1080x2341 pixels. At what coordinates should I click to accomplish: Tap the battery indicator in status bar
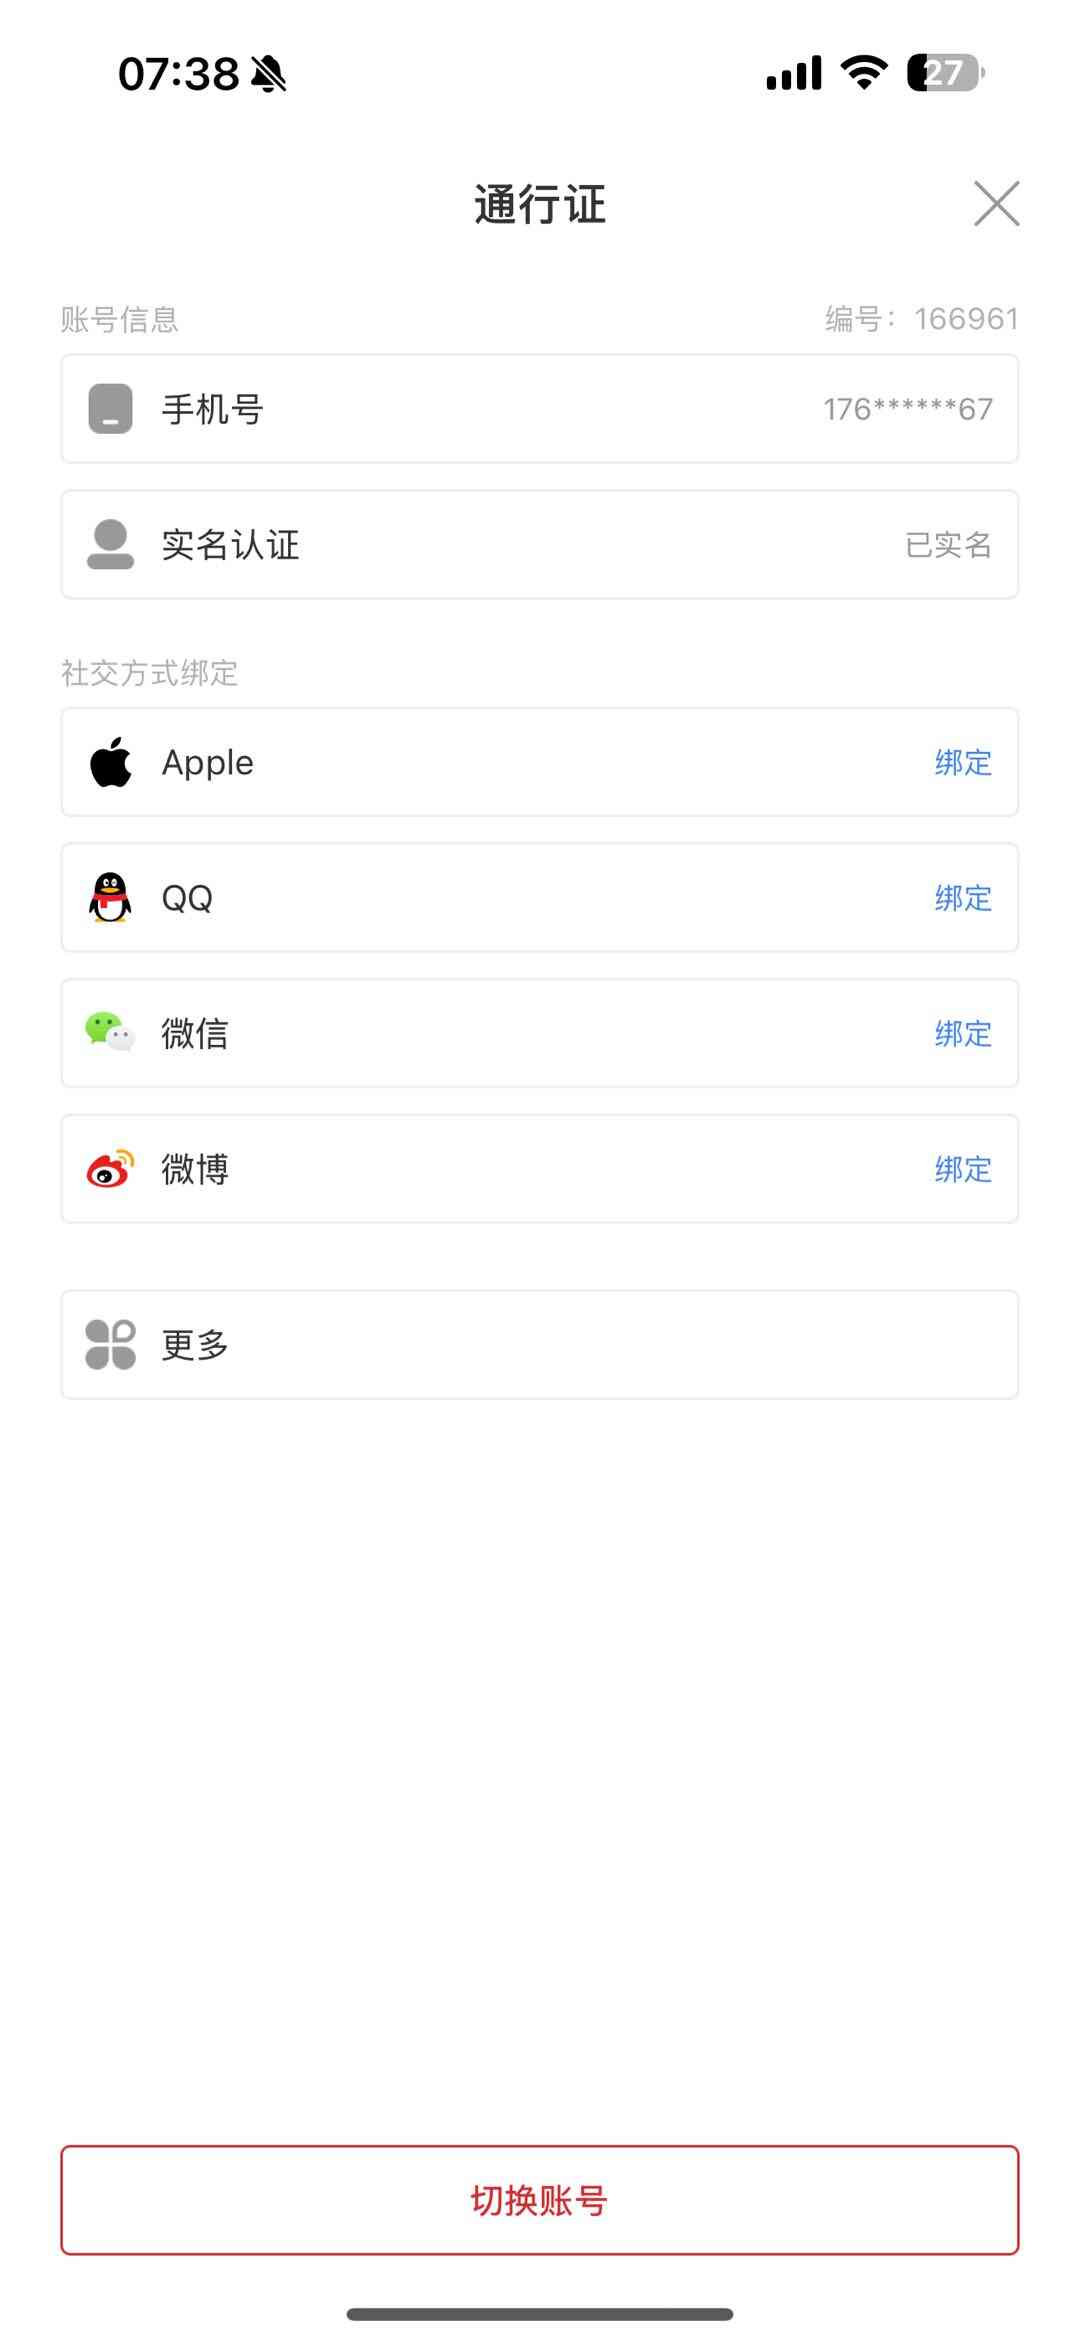pyautogui.click(x=945, y=73)
